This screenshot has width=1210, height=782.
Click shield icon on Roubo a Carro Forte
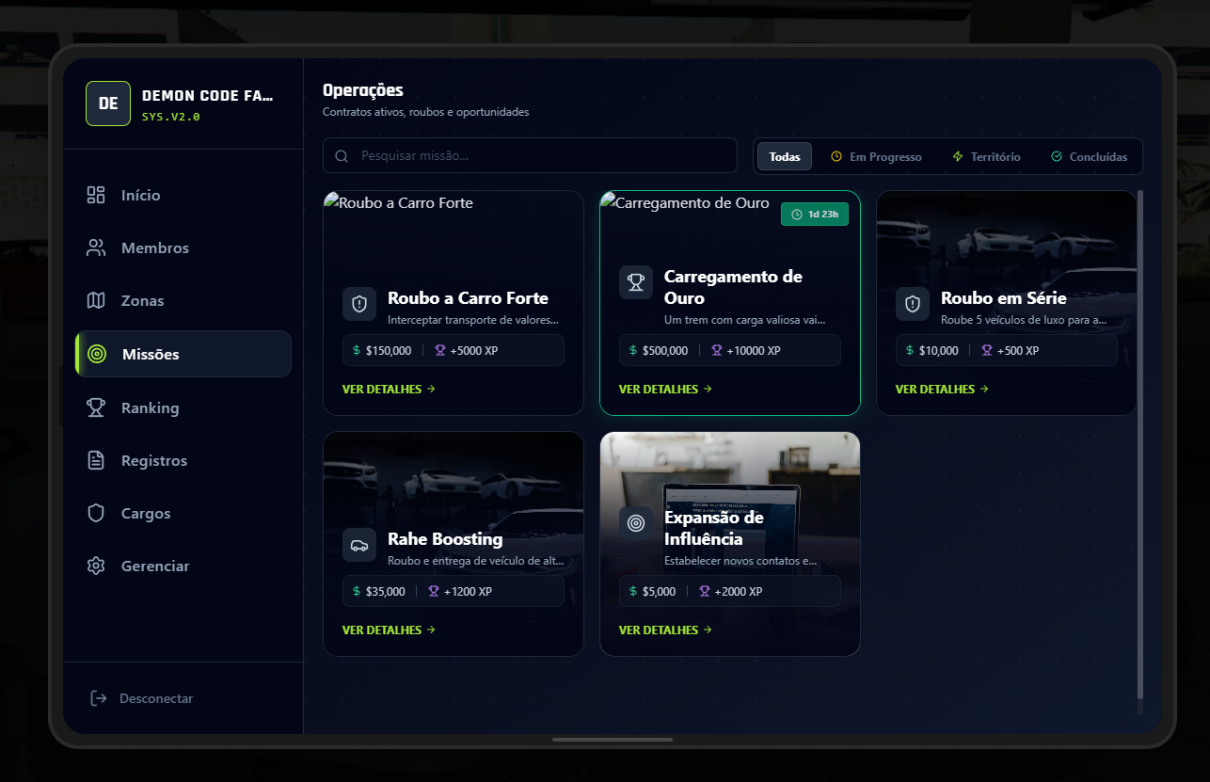pyautogui.click(x=359, y=304)
